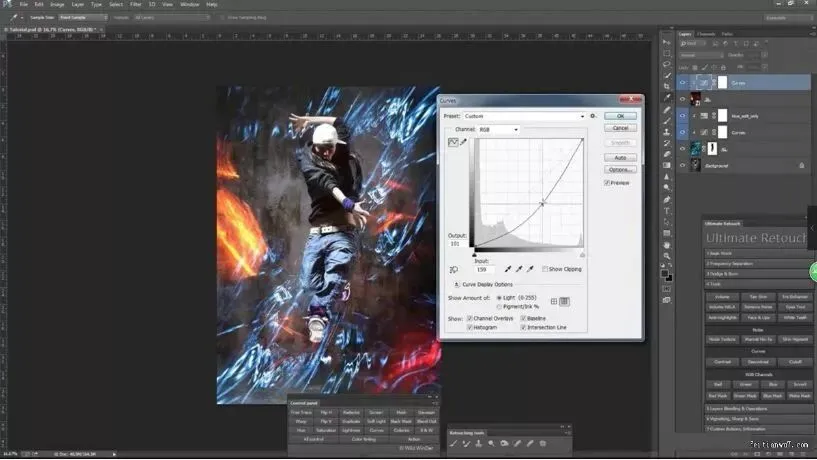The image size is (817, 460).
Task: Click the Options... button in Curves
Action: click(620, 169)
